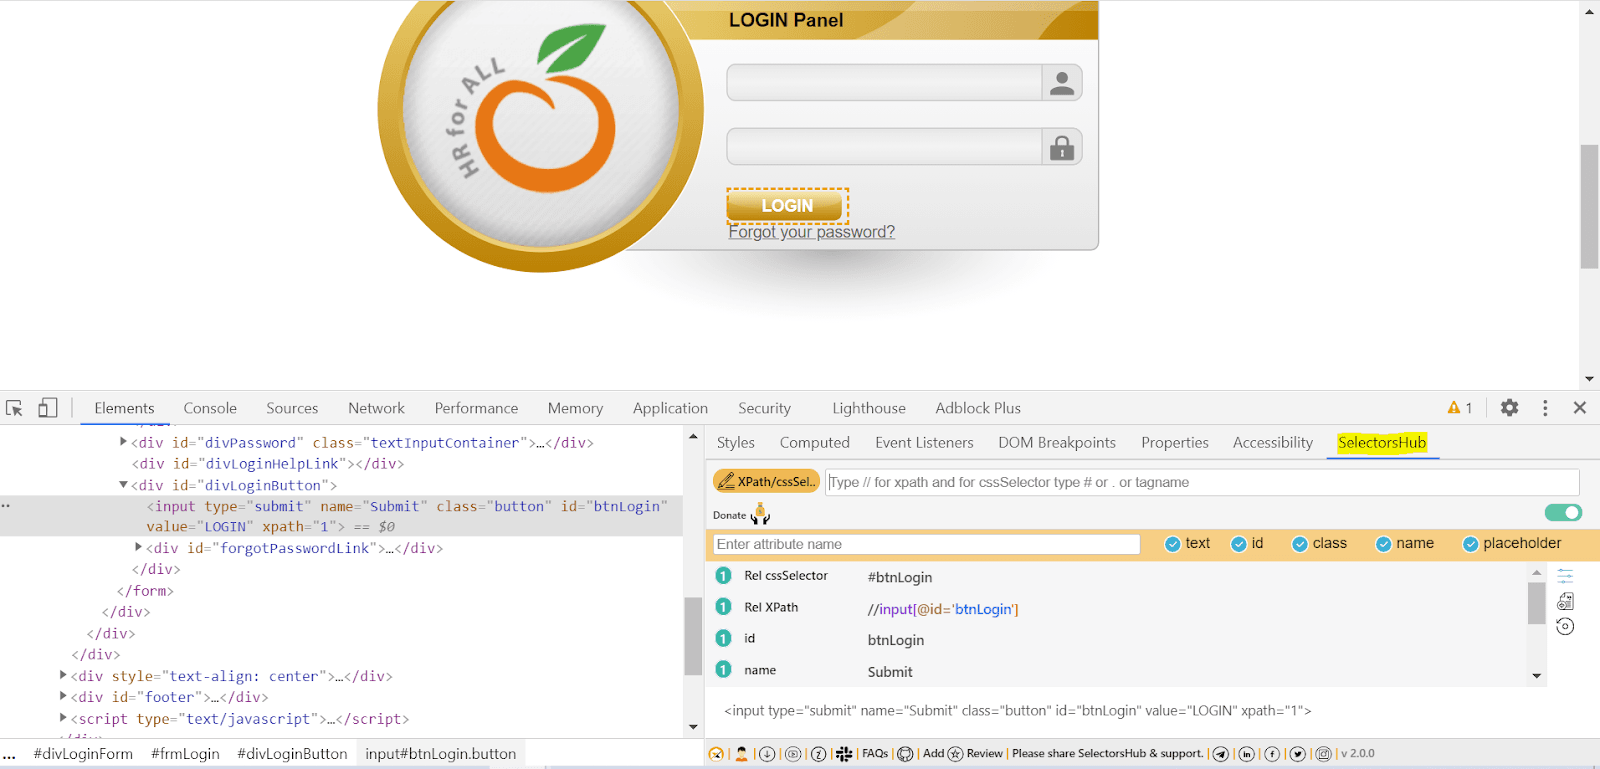Click the SelectorsHub results scrollbar thumb
This screenshot has height=769, width=1600.
pos(1537,603)
